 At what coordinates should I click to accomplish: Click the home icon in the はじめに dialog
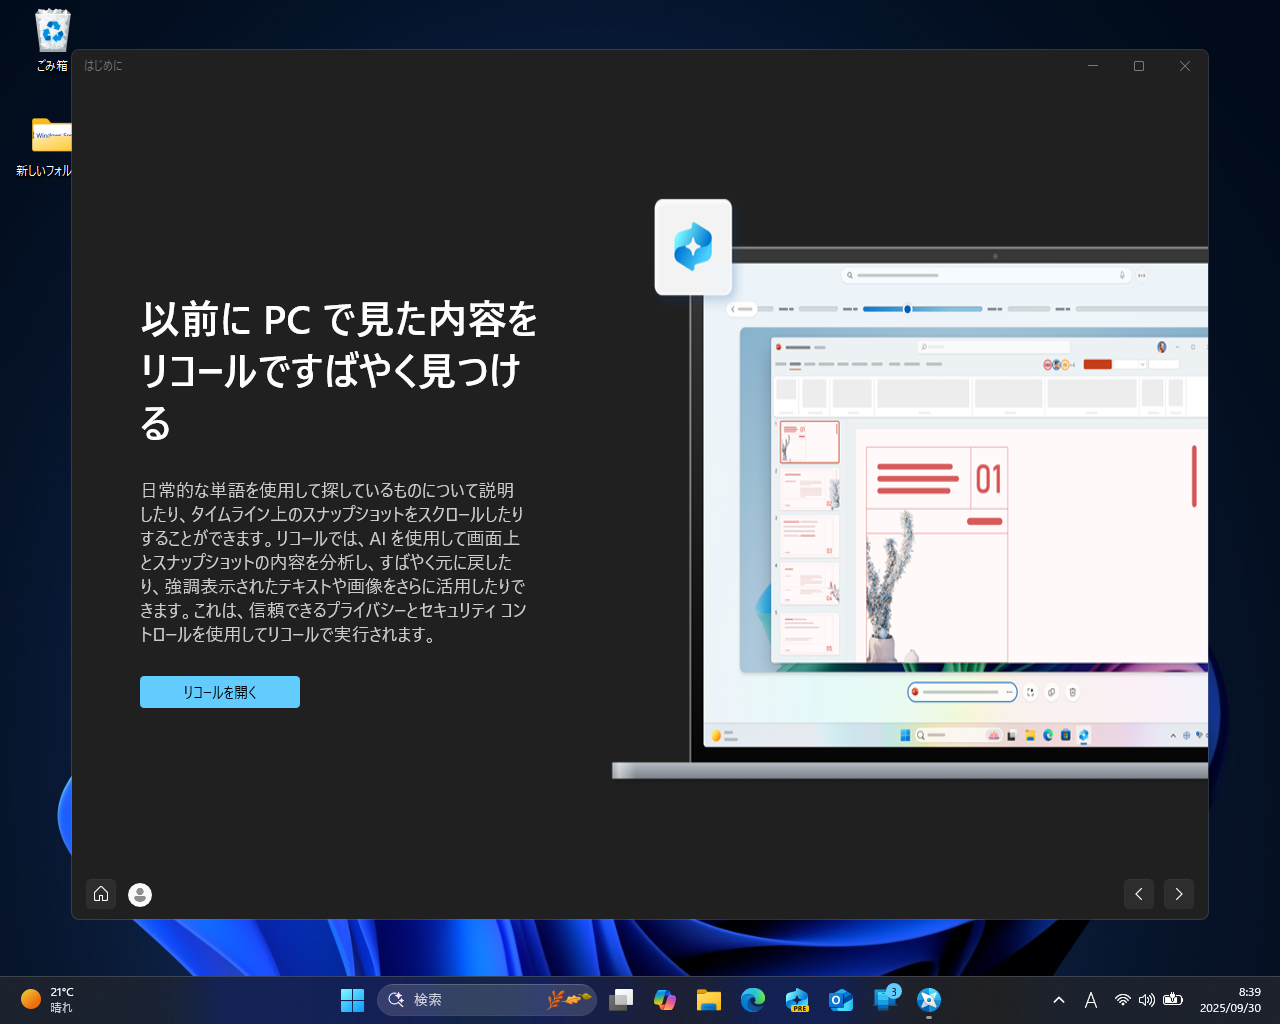coord(101,894)
